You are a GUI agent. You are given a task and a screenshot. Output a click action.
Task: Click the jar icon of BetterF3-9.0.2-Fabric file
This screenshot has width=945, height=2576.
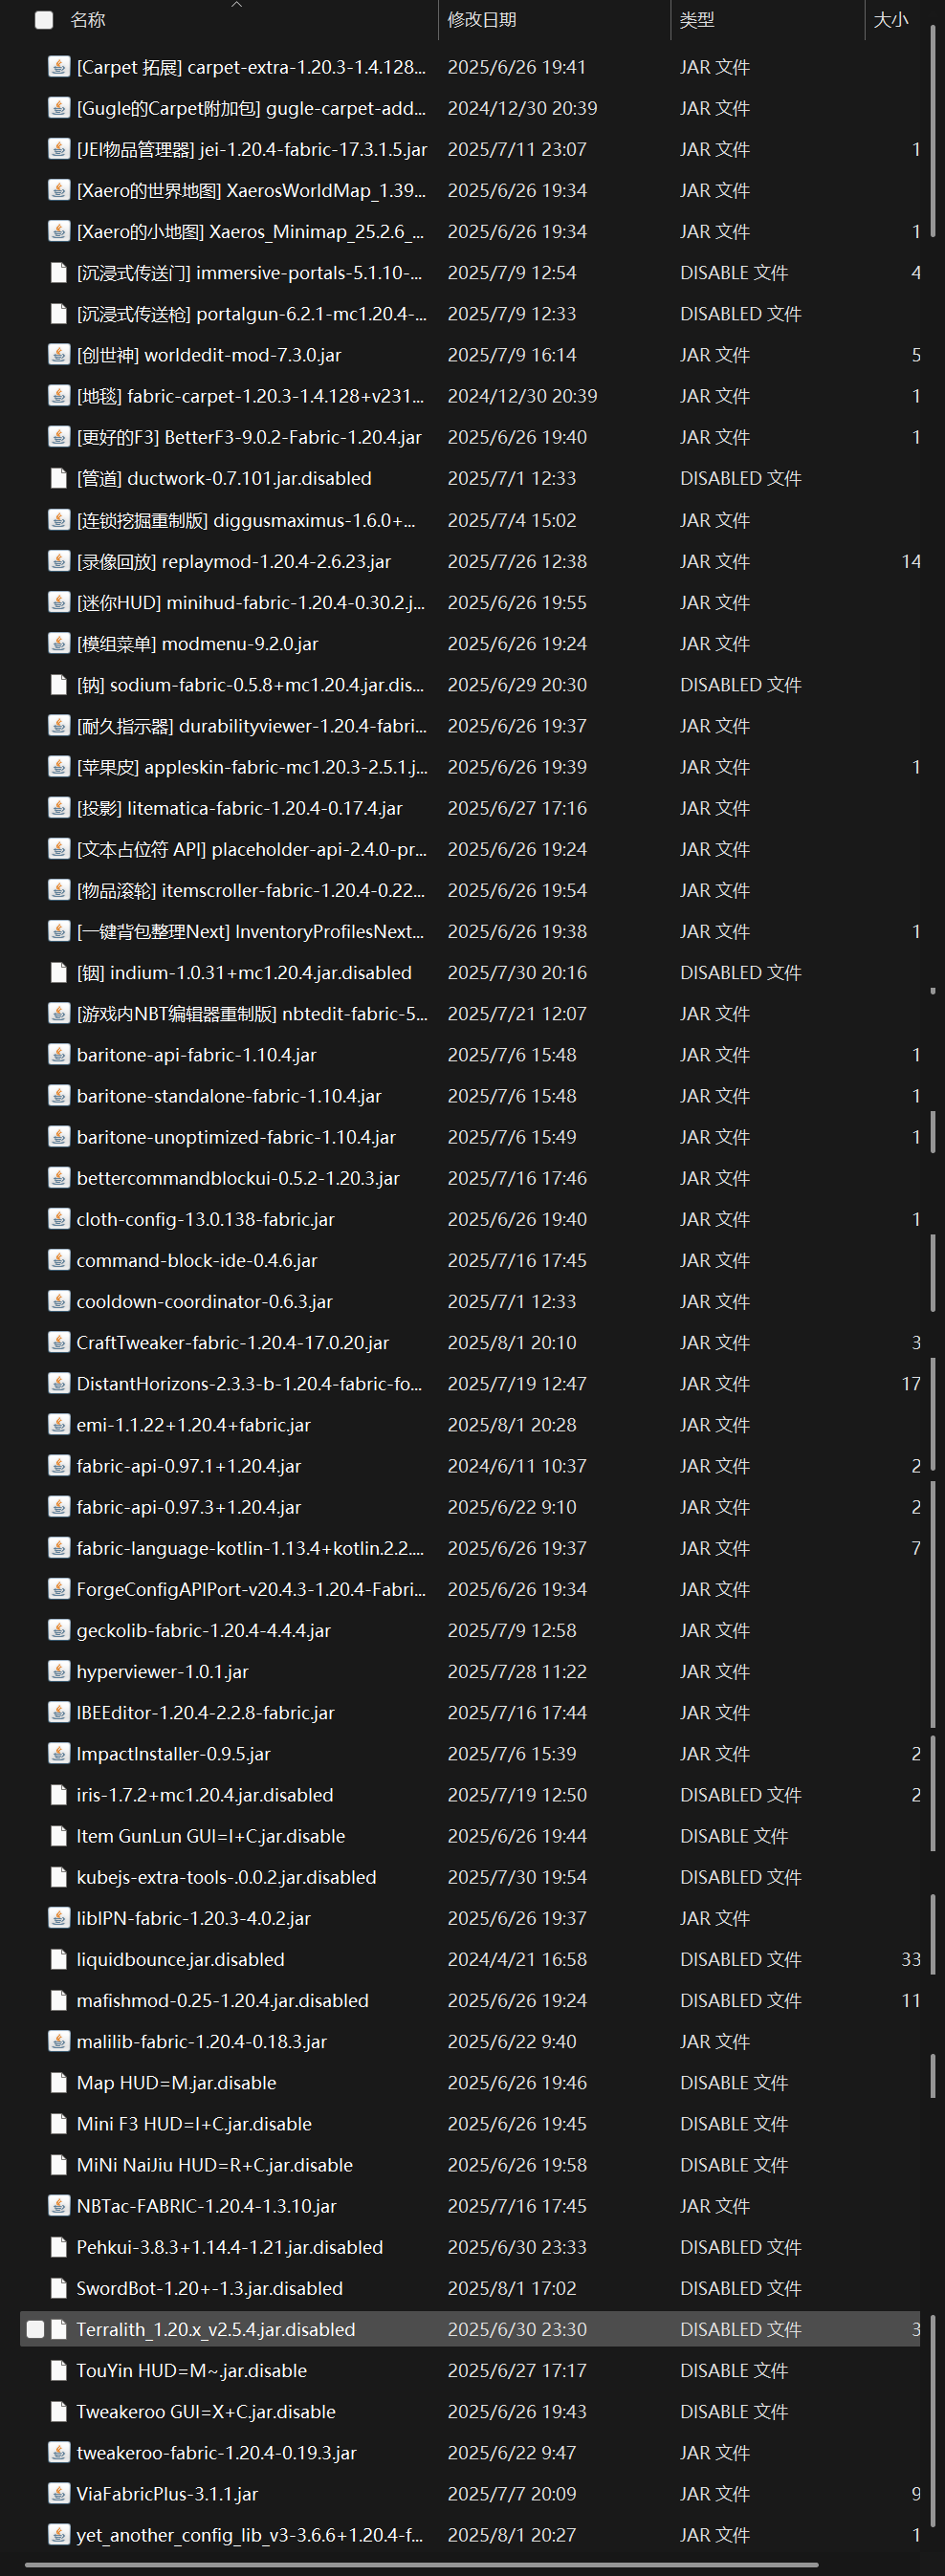point(59,437)
